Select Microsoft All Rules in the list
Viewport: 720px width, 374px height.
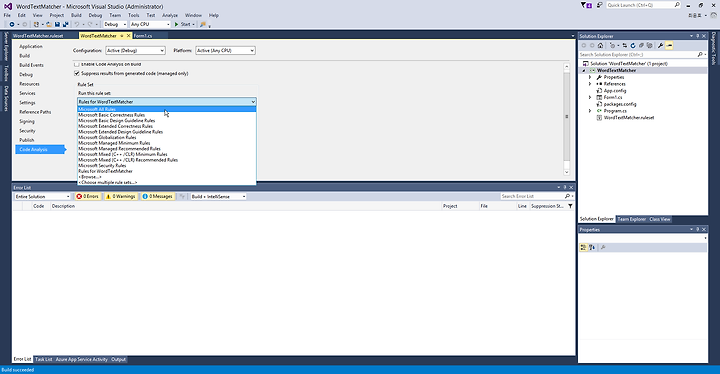167,109
